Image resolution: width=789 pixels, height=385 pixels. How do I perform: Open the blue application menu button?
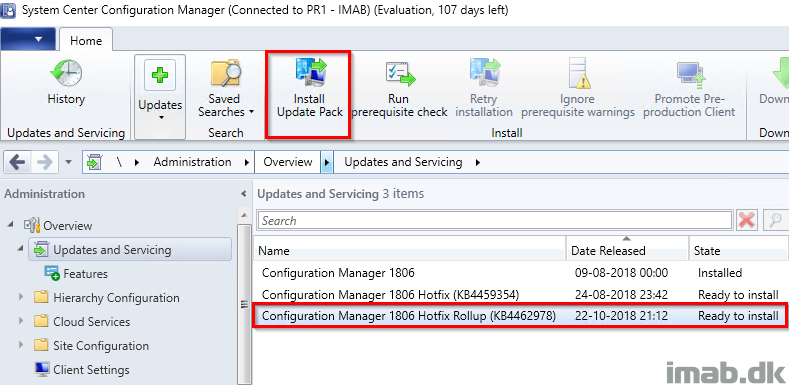28,39
